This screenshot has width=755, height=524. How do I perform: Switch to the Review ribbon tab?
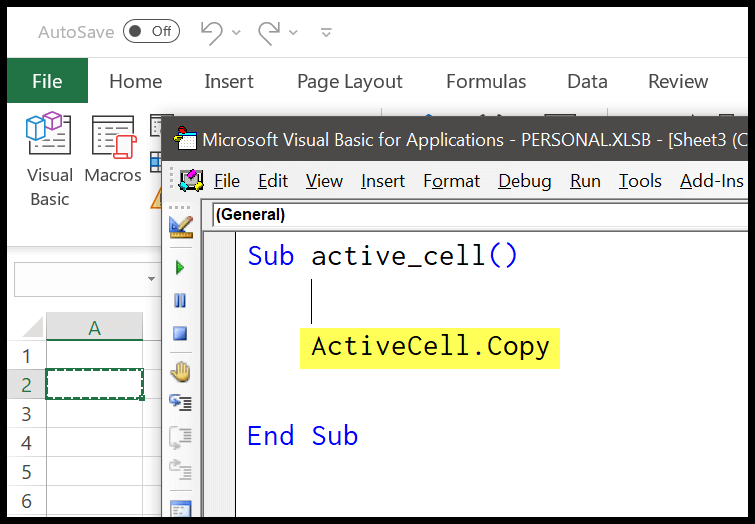coord(678,81)
